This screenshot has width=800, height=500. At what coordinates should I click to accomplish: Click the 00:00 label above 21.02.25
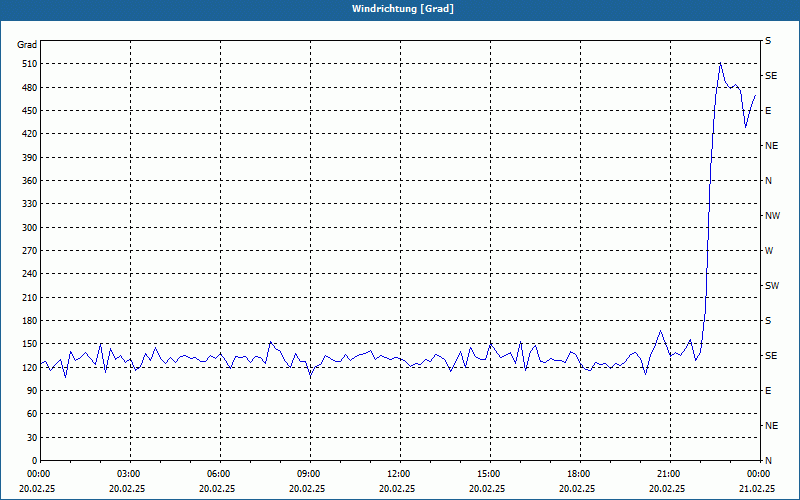pyautogui.click(x=759, y=474)
